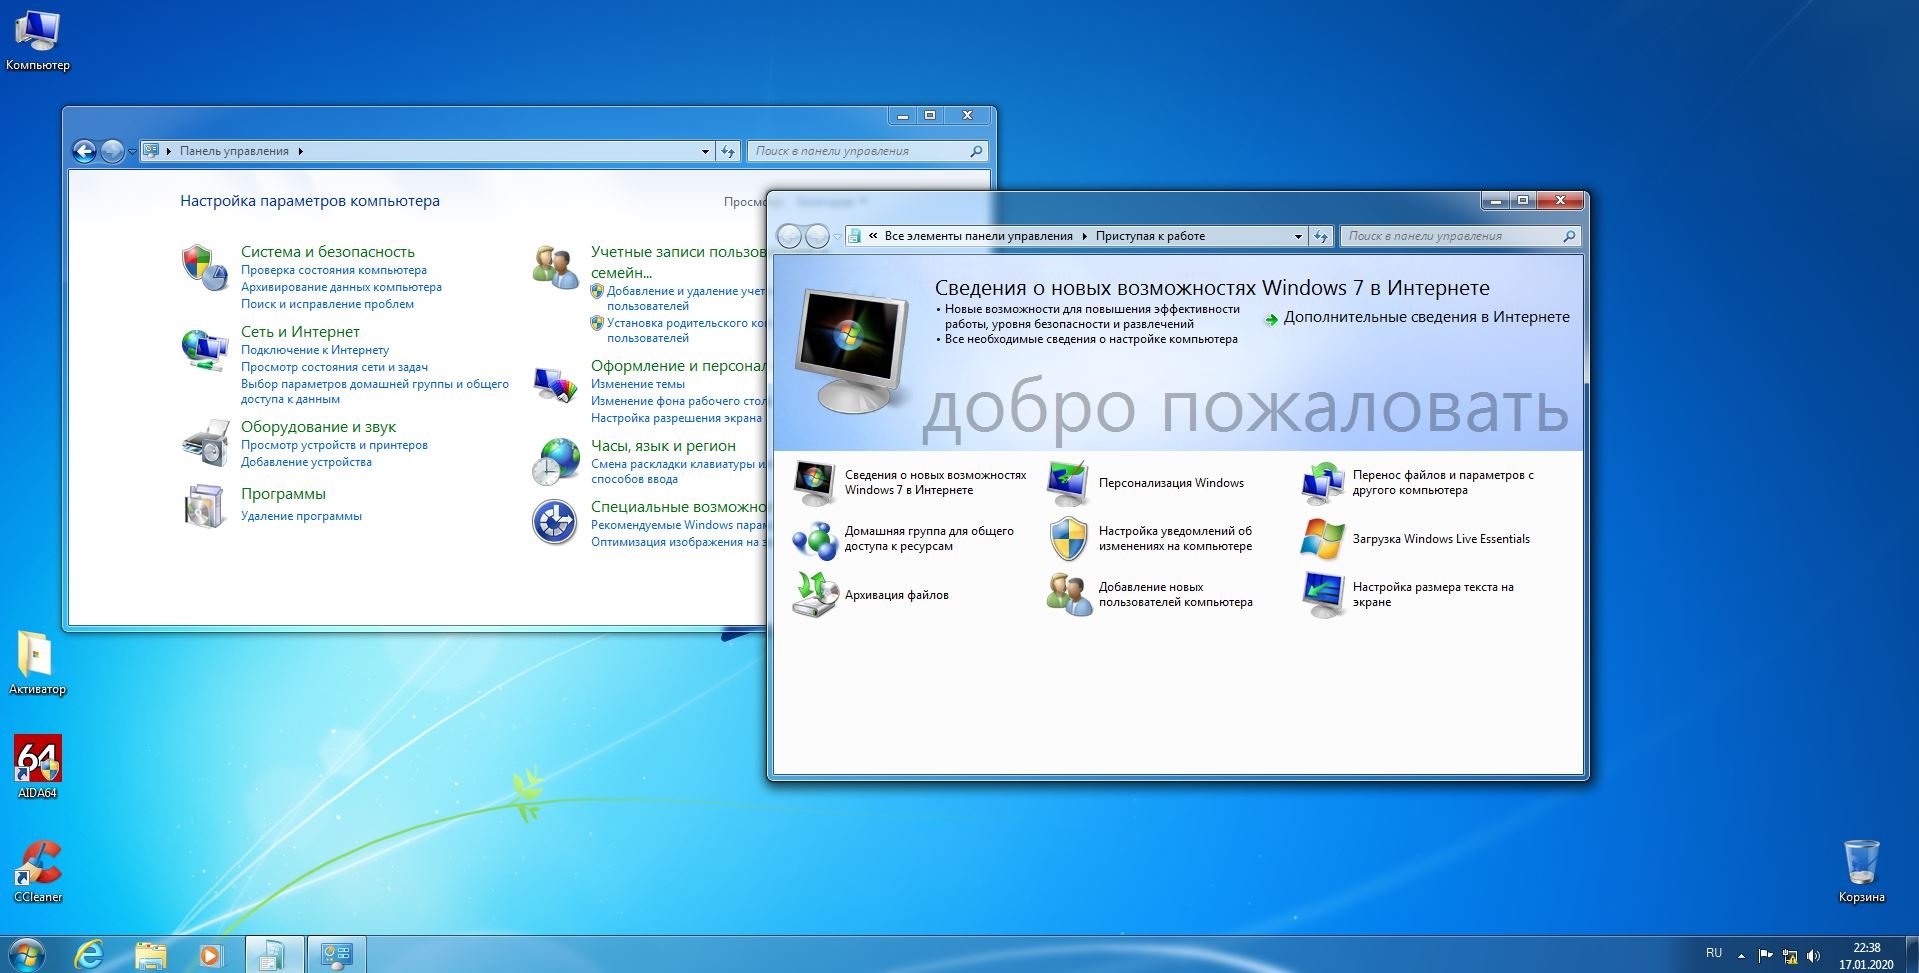The width and height of the screenshot is (1919, 973).
Task: Focus search box in Приступая к работе window
Action: coord(1460,236)
